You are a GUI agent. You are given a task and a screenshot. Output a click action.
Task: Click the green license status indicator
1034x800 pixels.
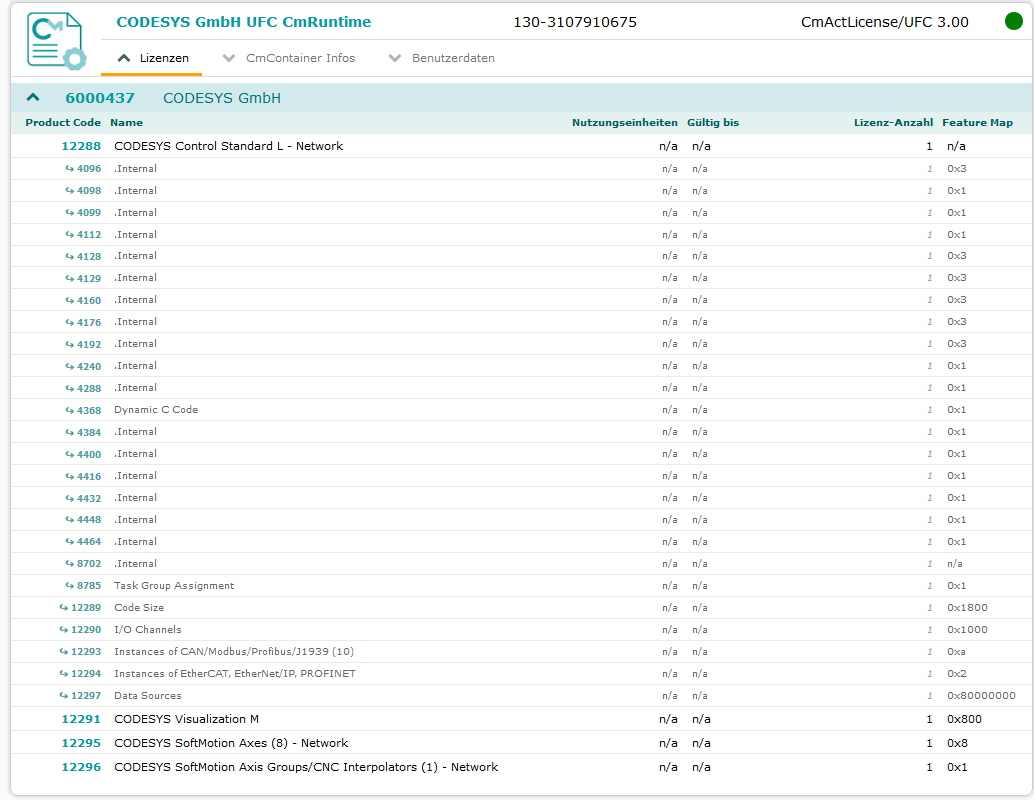pyautogui.click(x=1013, y=21)
